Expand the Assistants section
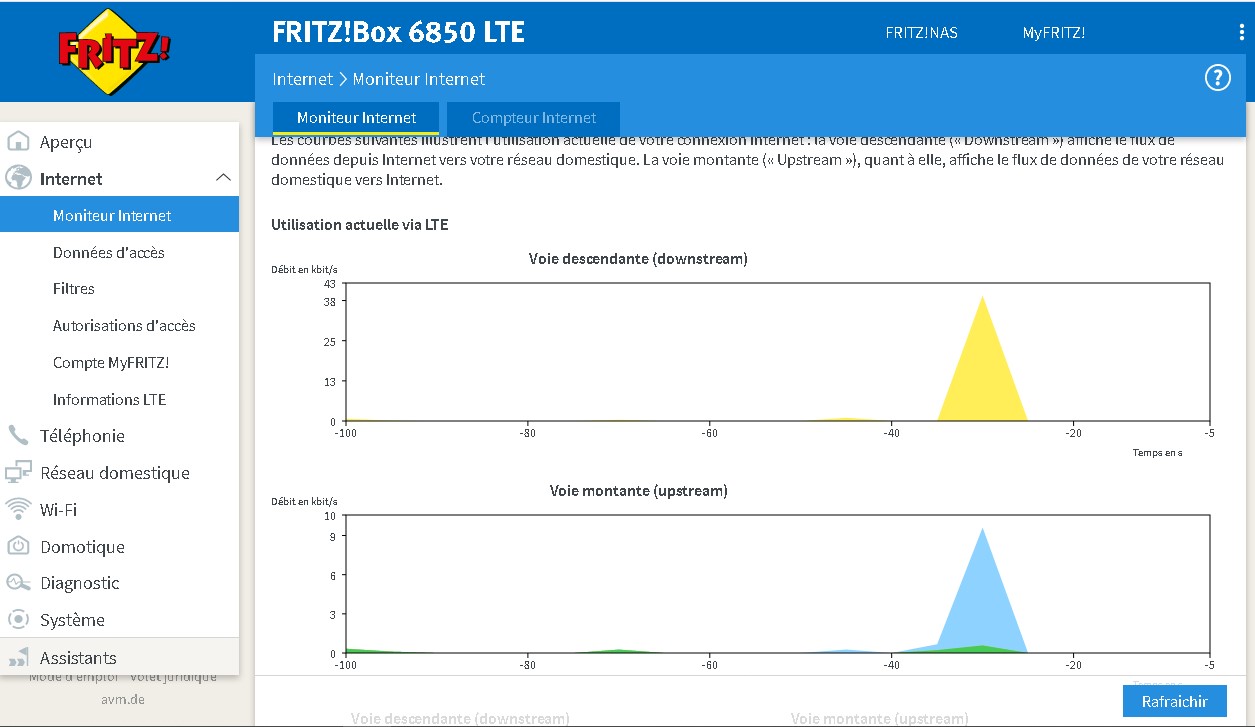Image resolution: width=1255 pixels, height=727 pixels. click(x=78, y=658)
